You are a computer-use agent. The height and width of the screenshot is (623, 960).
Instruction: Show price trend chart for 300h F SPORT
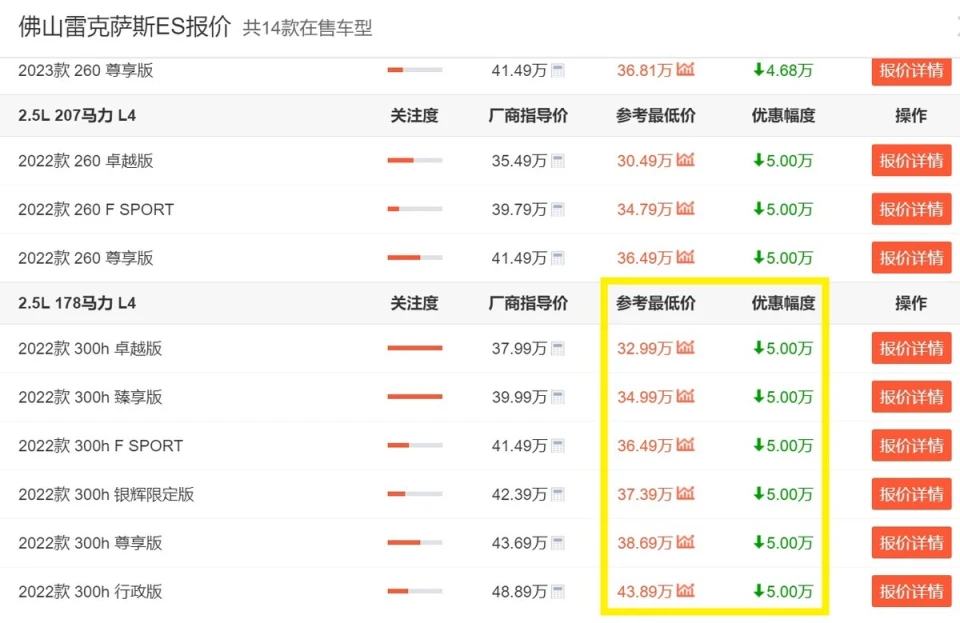tap(686, 444)
